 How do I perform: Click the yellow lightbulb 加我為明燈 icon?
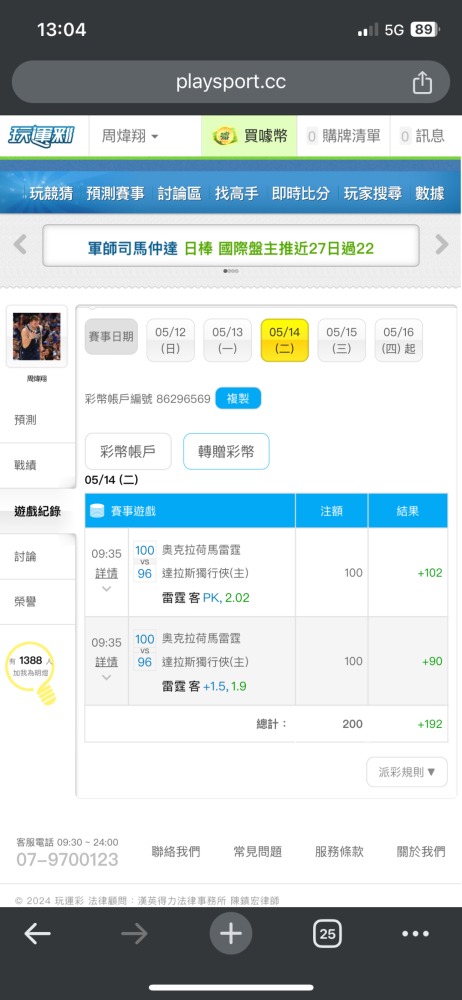coord(31,673)
